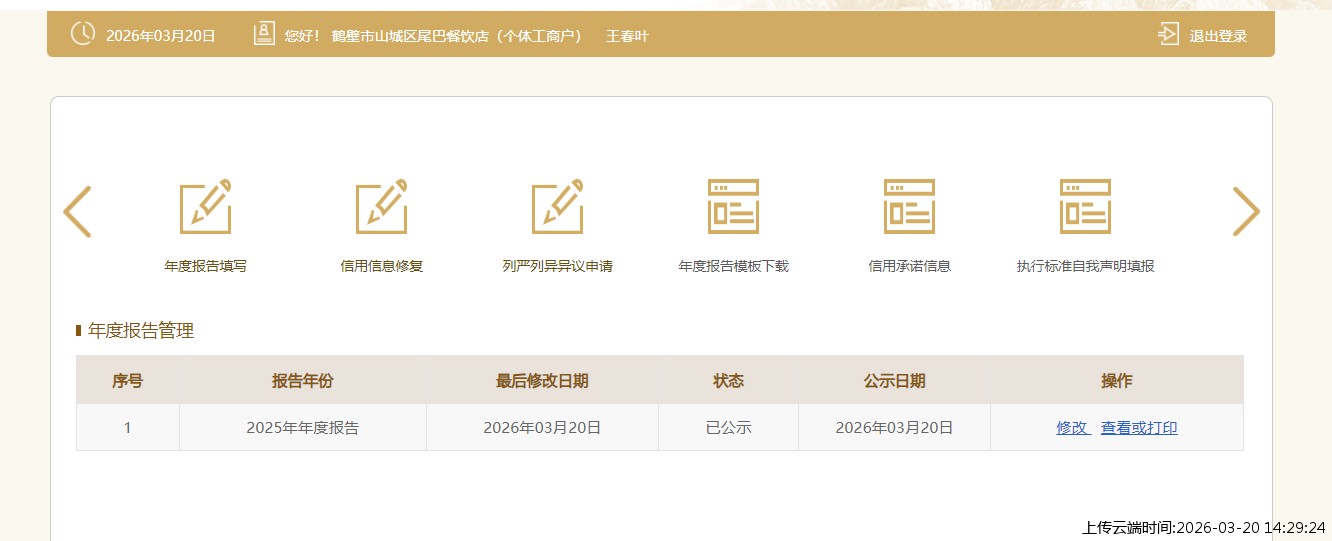Image resolution: width=1332 pixels, height=541 pixels.
Task: Open the 信用承诺信息 icon
Action: click(909, 207)
